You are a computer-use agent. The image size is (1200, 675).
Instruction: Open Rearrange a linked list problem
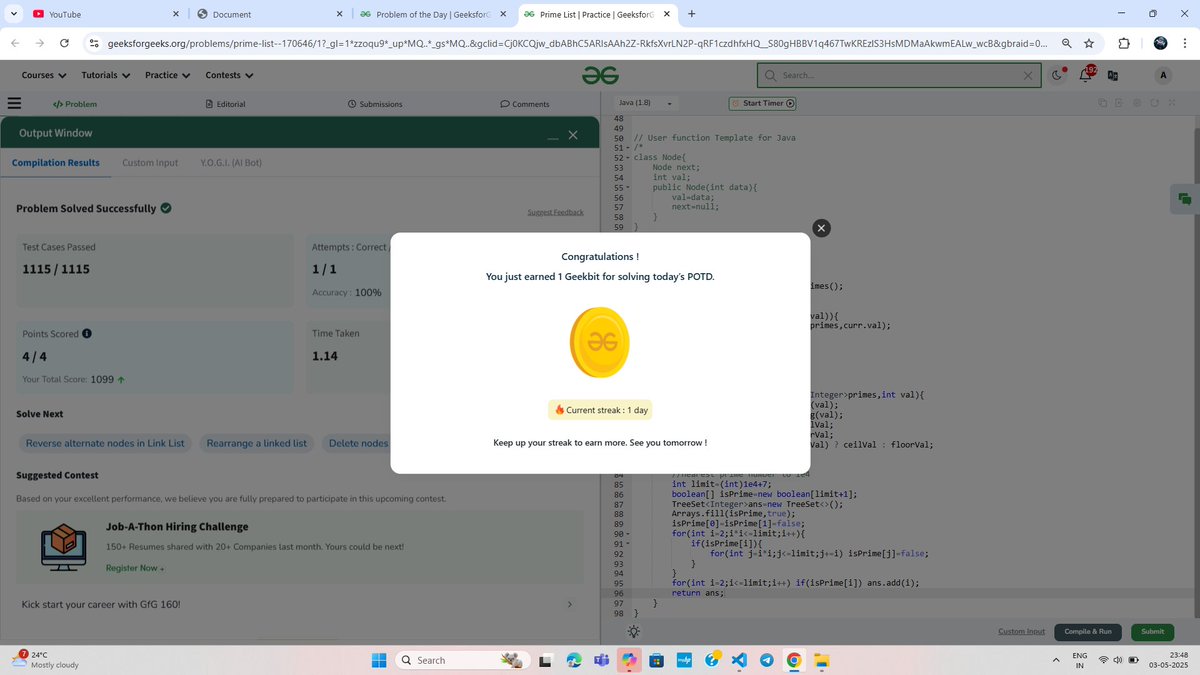(256, 443)
